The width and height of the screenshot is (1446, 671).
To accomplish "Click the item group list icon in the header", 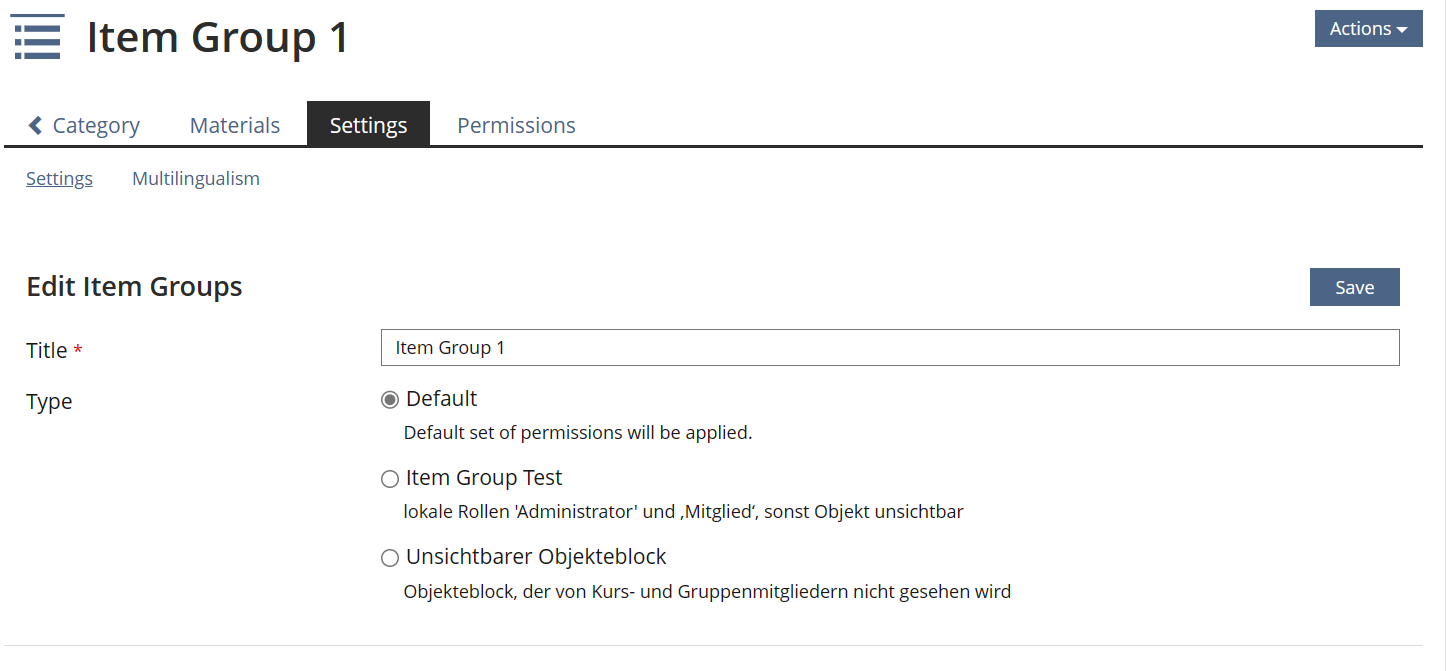I will tap(38, 37).
